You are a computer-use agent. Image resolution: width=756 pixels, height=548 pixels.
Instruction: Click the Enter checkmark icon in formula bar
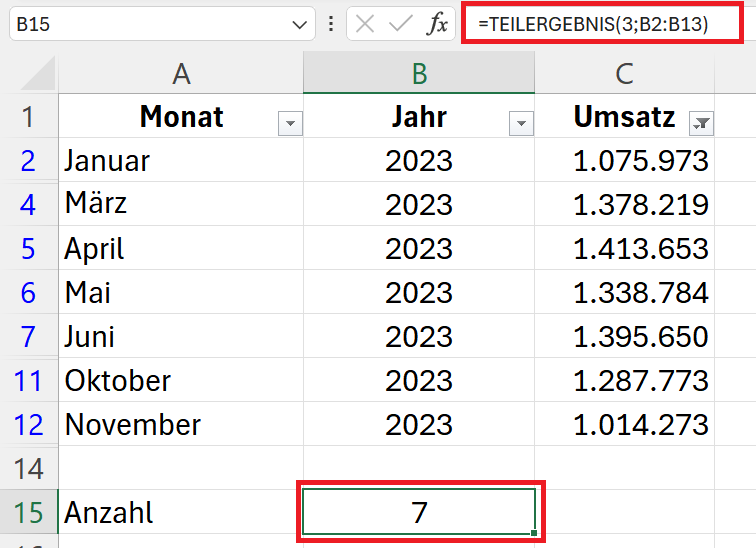click(x=401, y=24)
